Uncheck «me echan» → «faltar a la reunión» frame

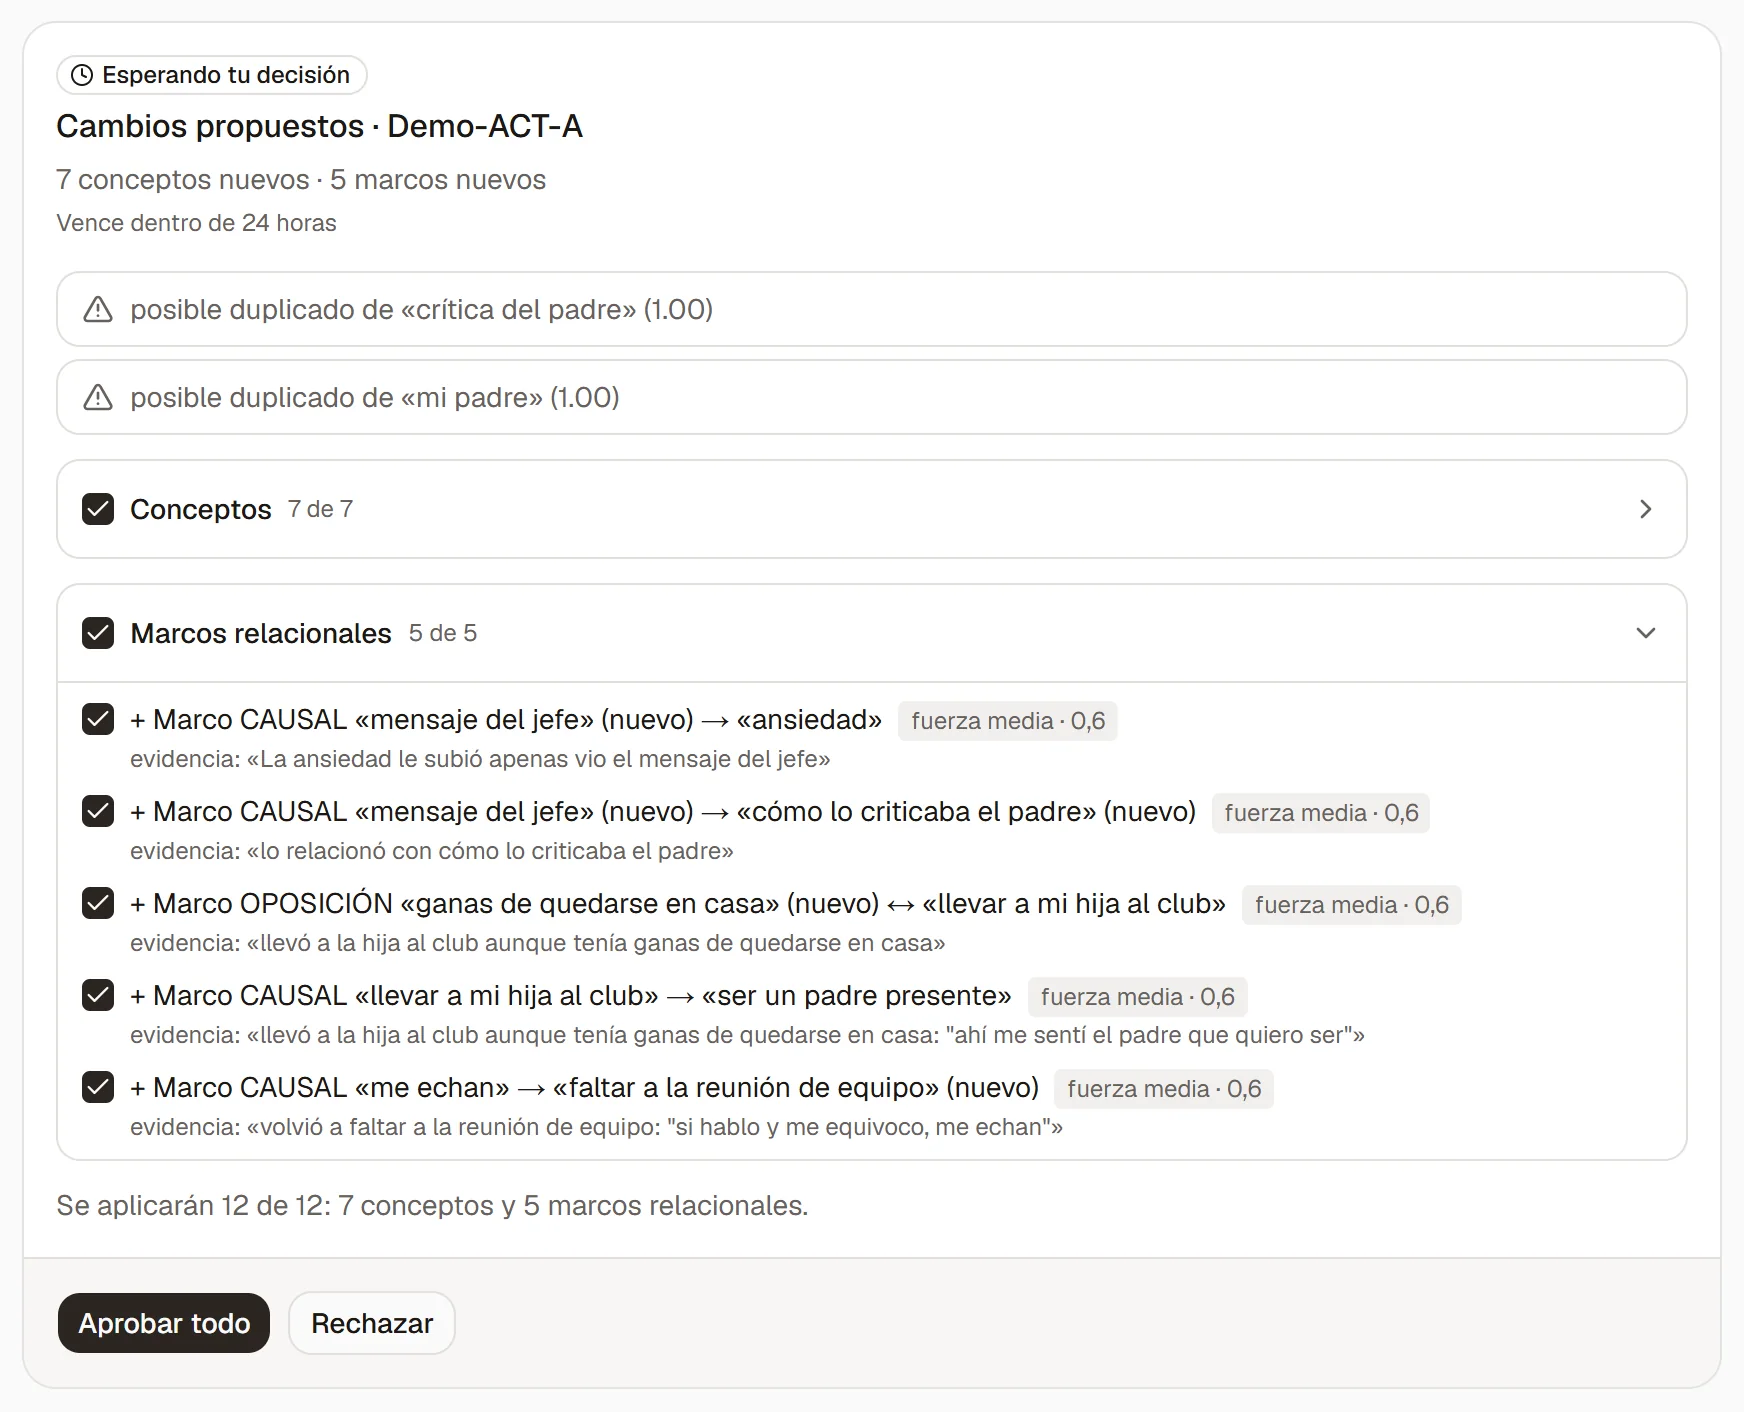98,1087
